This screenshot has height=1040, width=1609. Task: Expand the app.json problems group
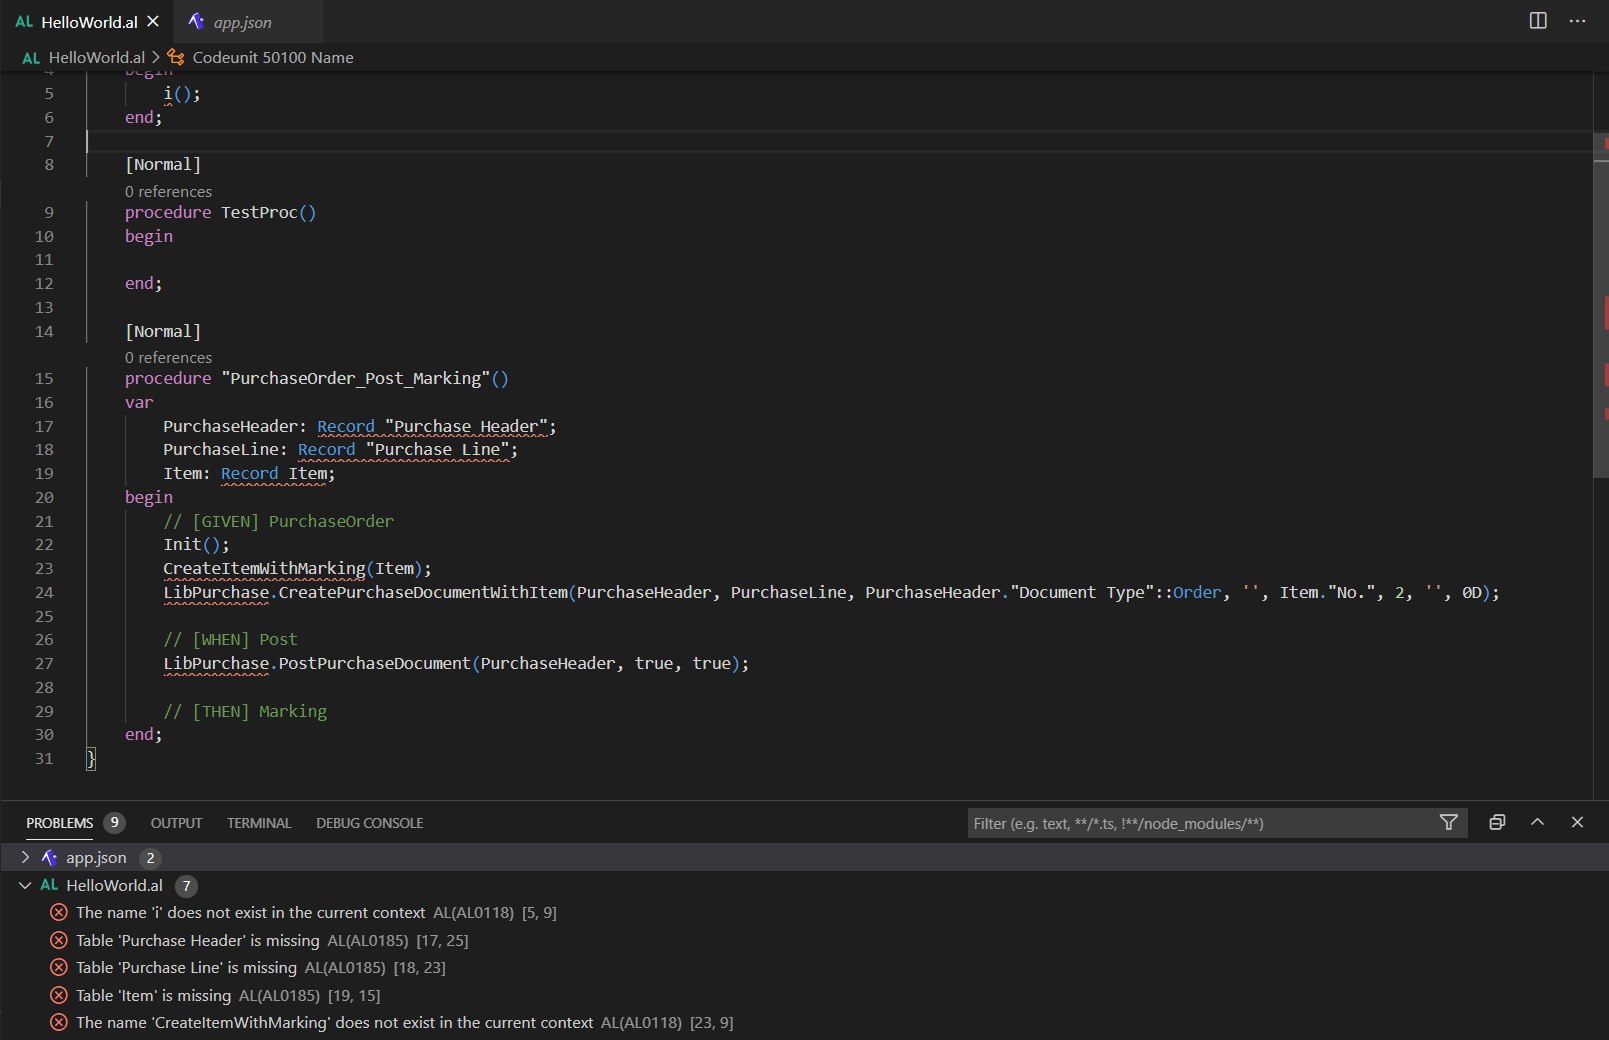[24, 857]
